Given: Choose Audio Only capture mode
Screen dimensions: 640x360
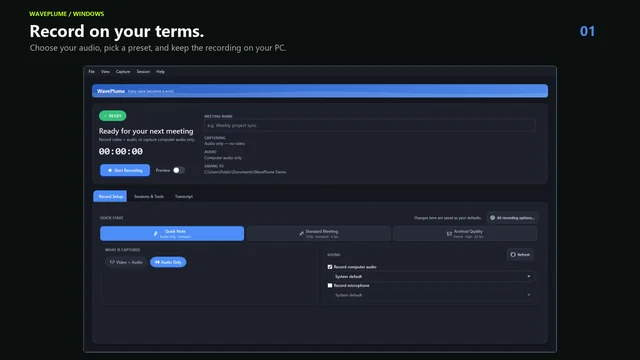Looking at the screenshot, I should point(168,262).
